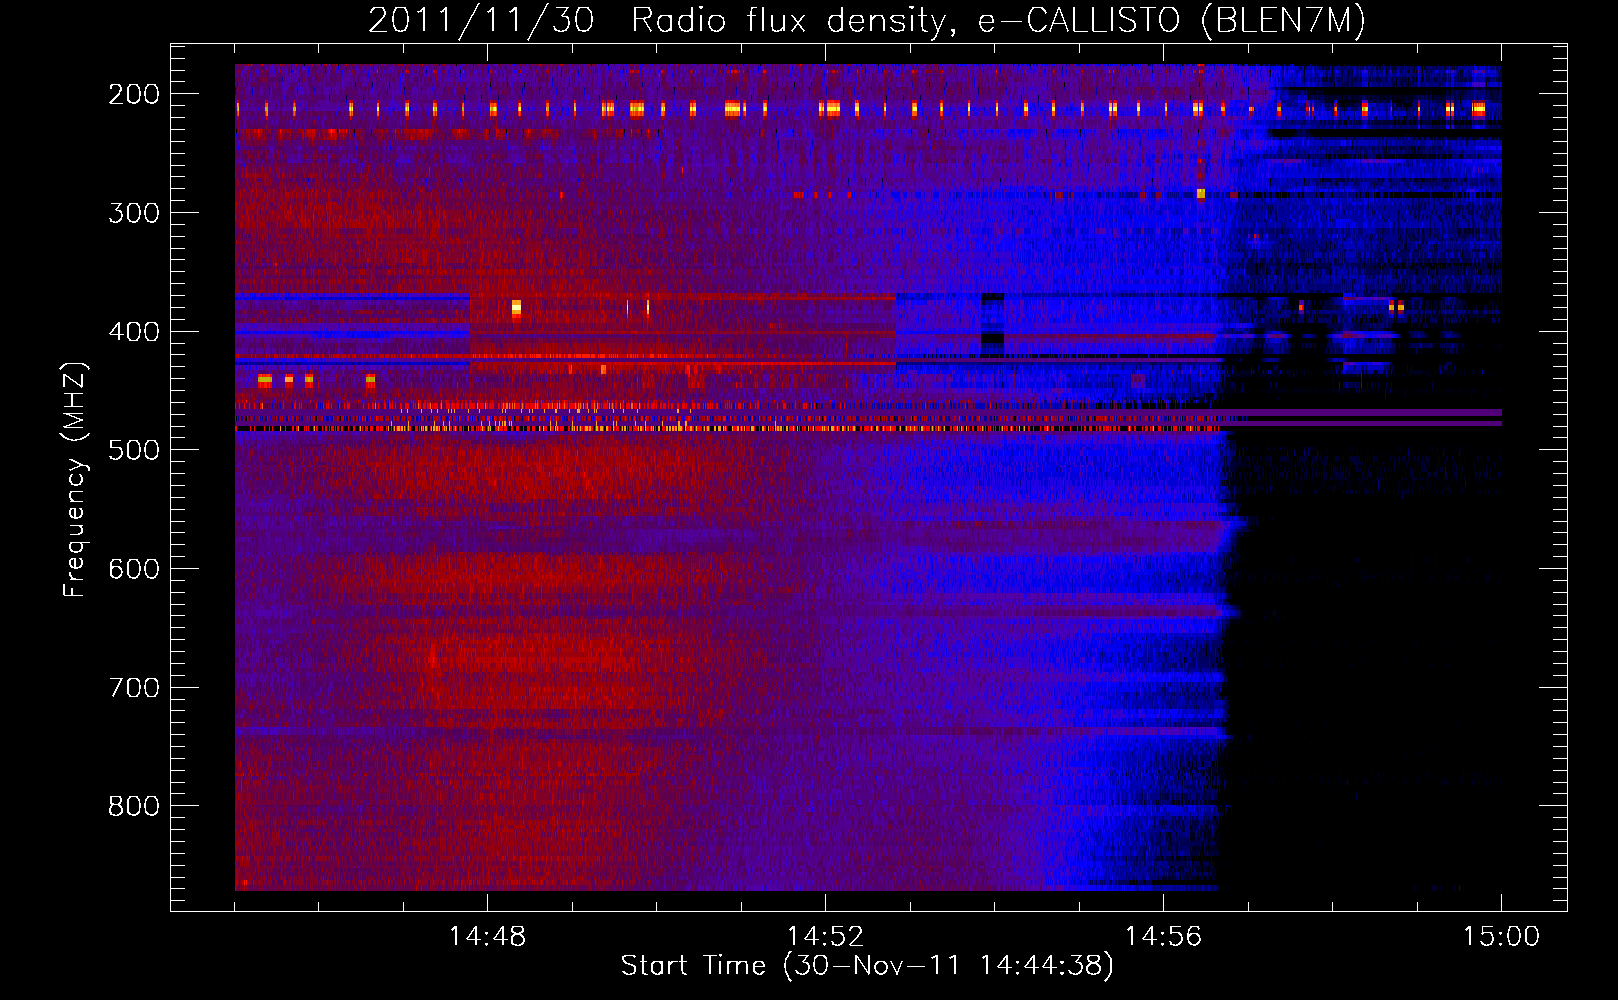Click the 800 frequency tick label
Viewport: 1618px width, 1000px height.
[x=134, y=806]
